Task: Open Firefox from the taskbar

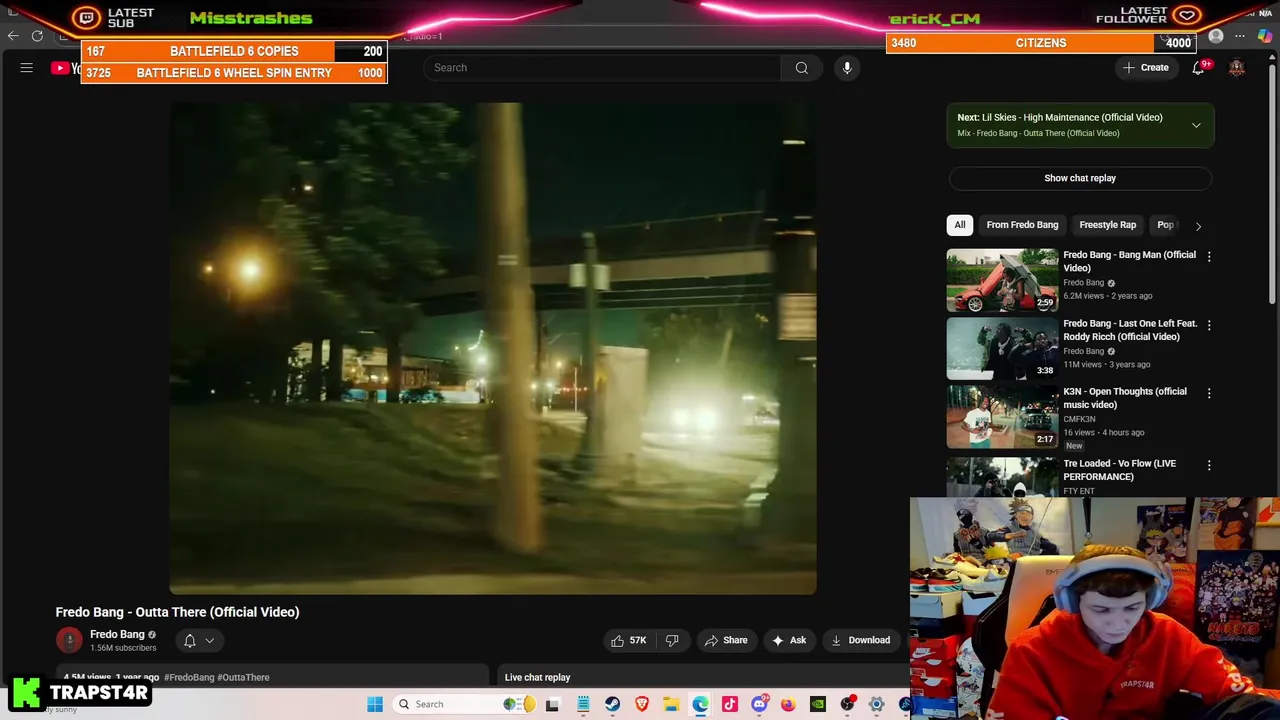Action: click(x=788, y=704)
